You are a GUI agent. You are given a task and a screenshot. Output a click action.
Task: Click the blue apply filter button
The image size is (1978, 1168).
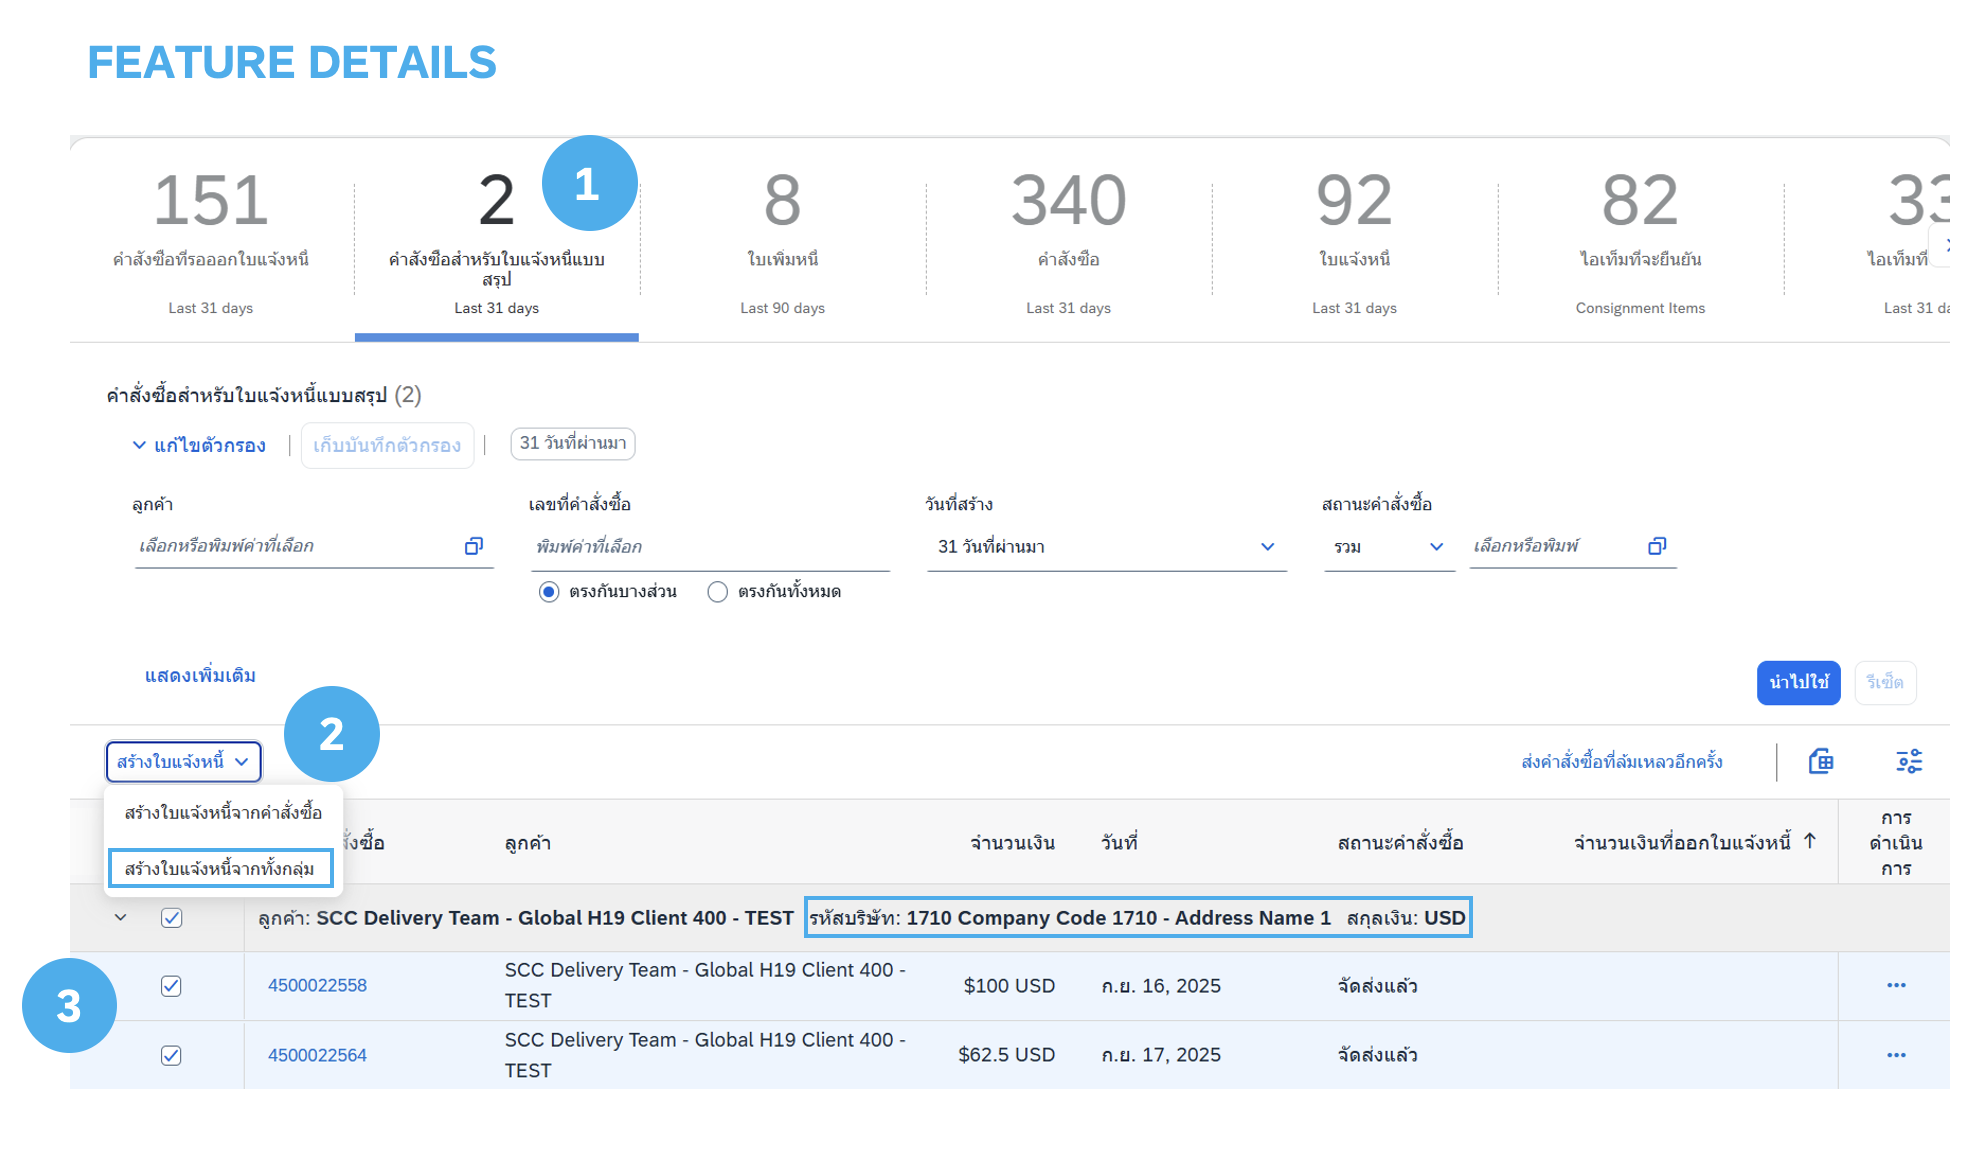point(1798,683)
